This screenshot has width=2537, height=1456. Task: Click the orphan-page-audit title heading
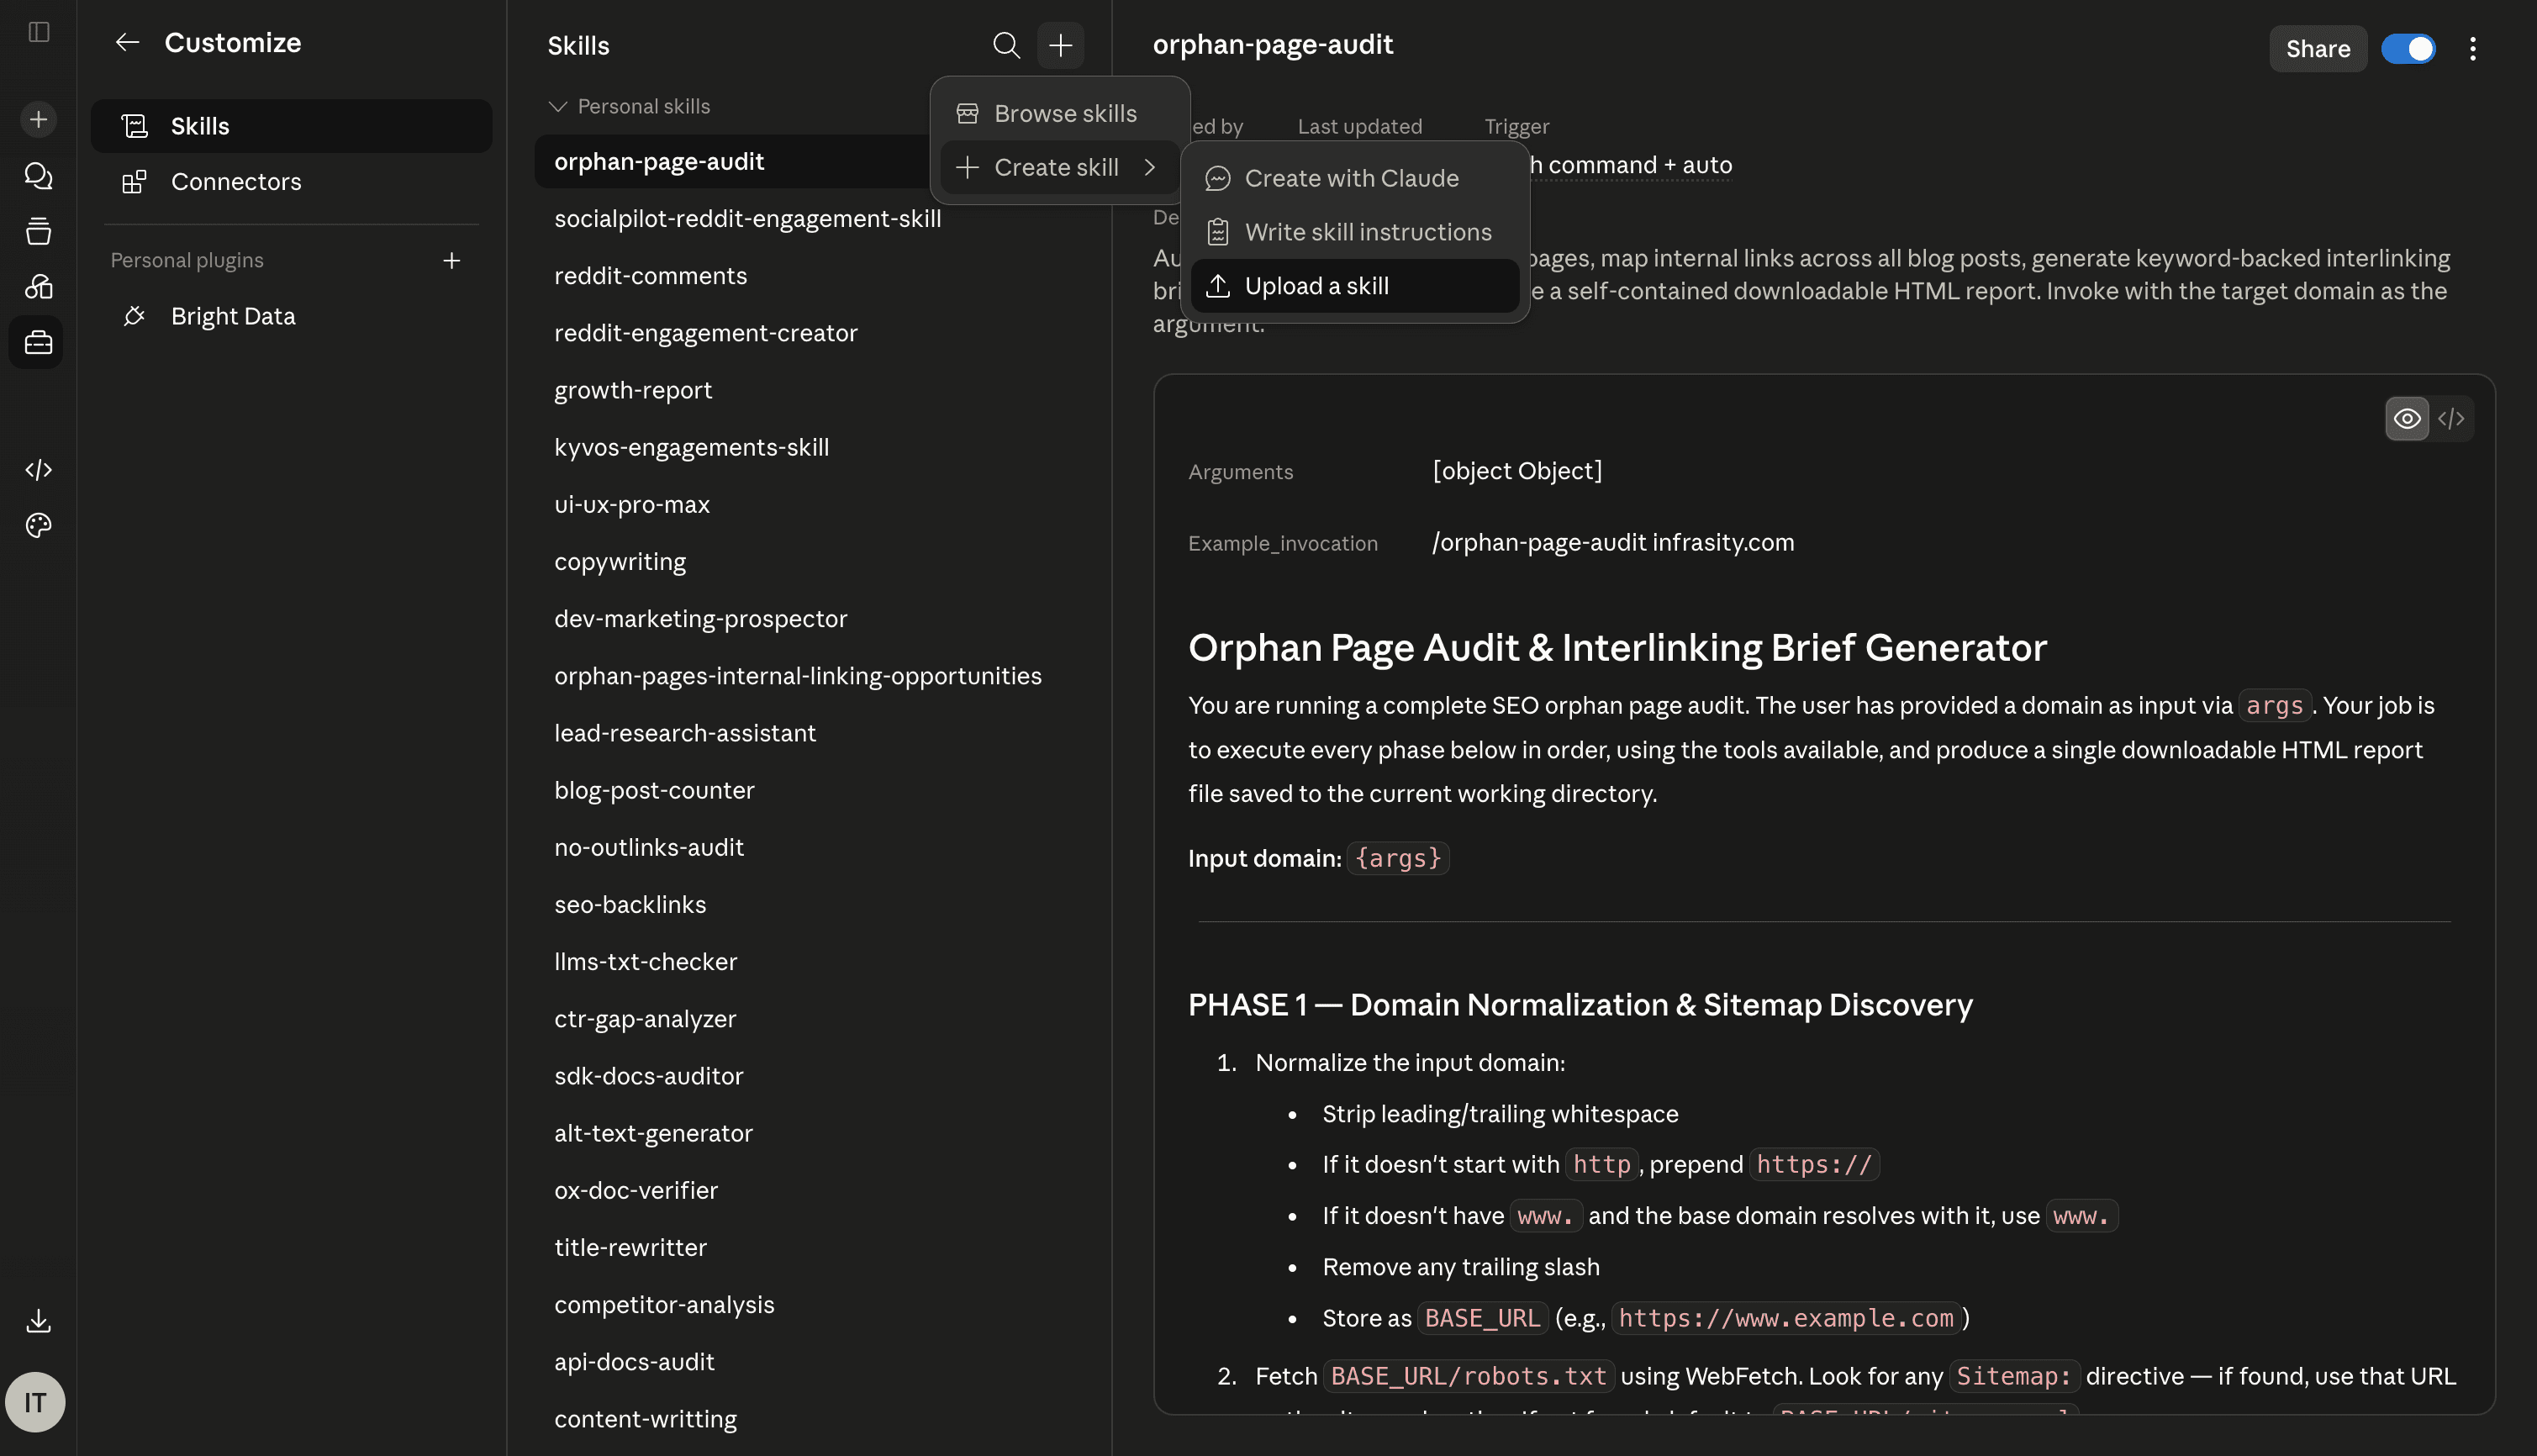point(1272,44)
